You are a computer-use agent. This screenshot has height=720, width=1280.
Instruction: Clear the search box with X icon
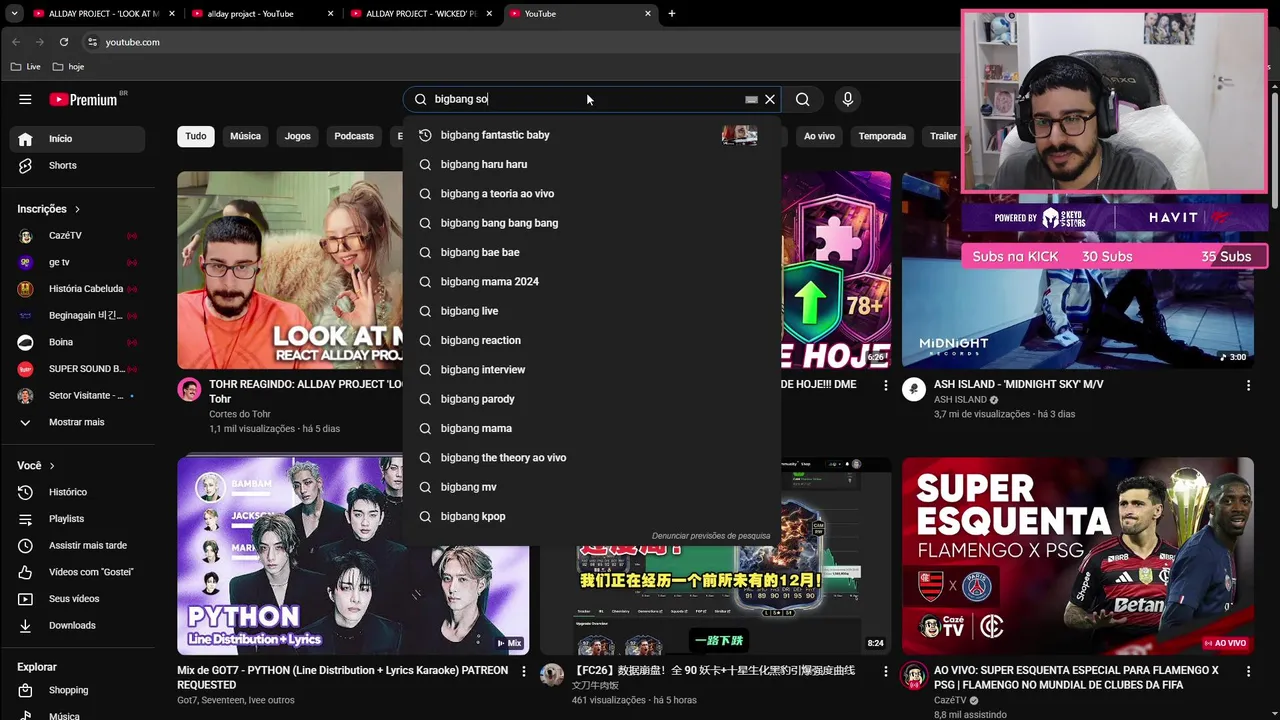[770, 99]
